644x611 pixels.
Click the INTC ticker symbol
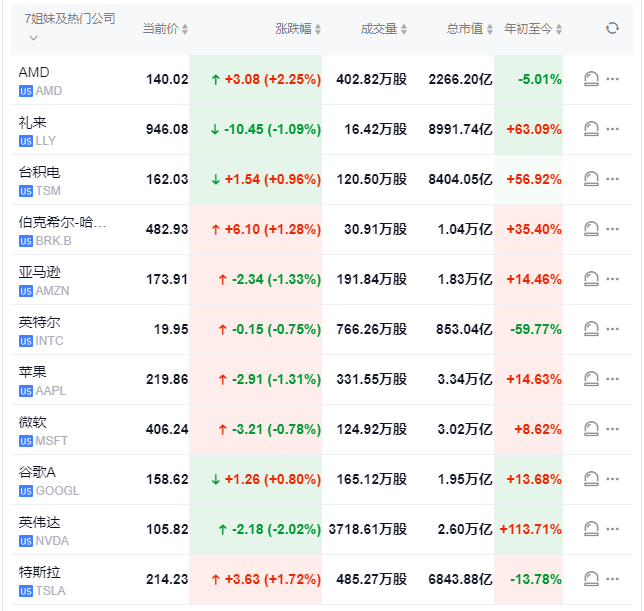tap(49, 341)
